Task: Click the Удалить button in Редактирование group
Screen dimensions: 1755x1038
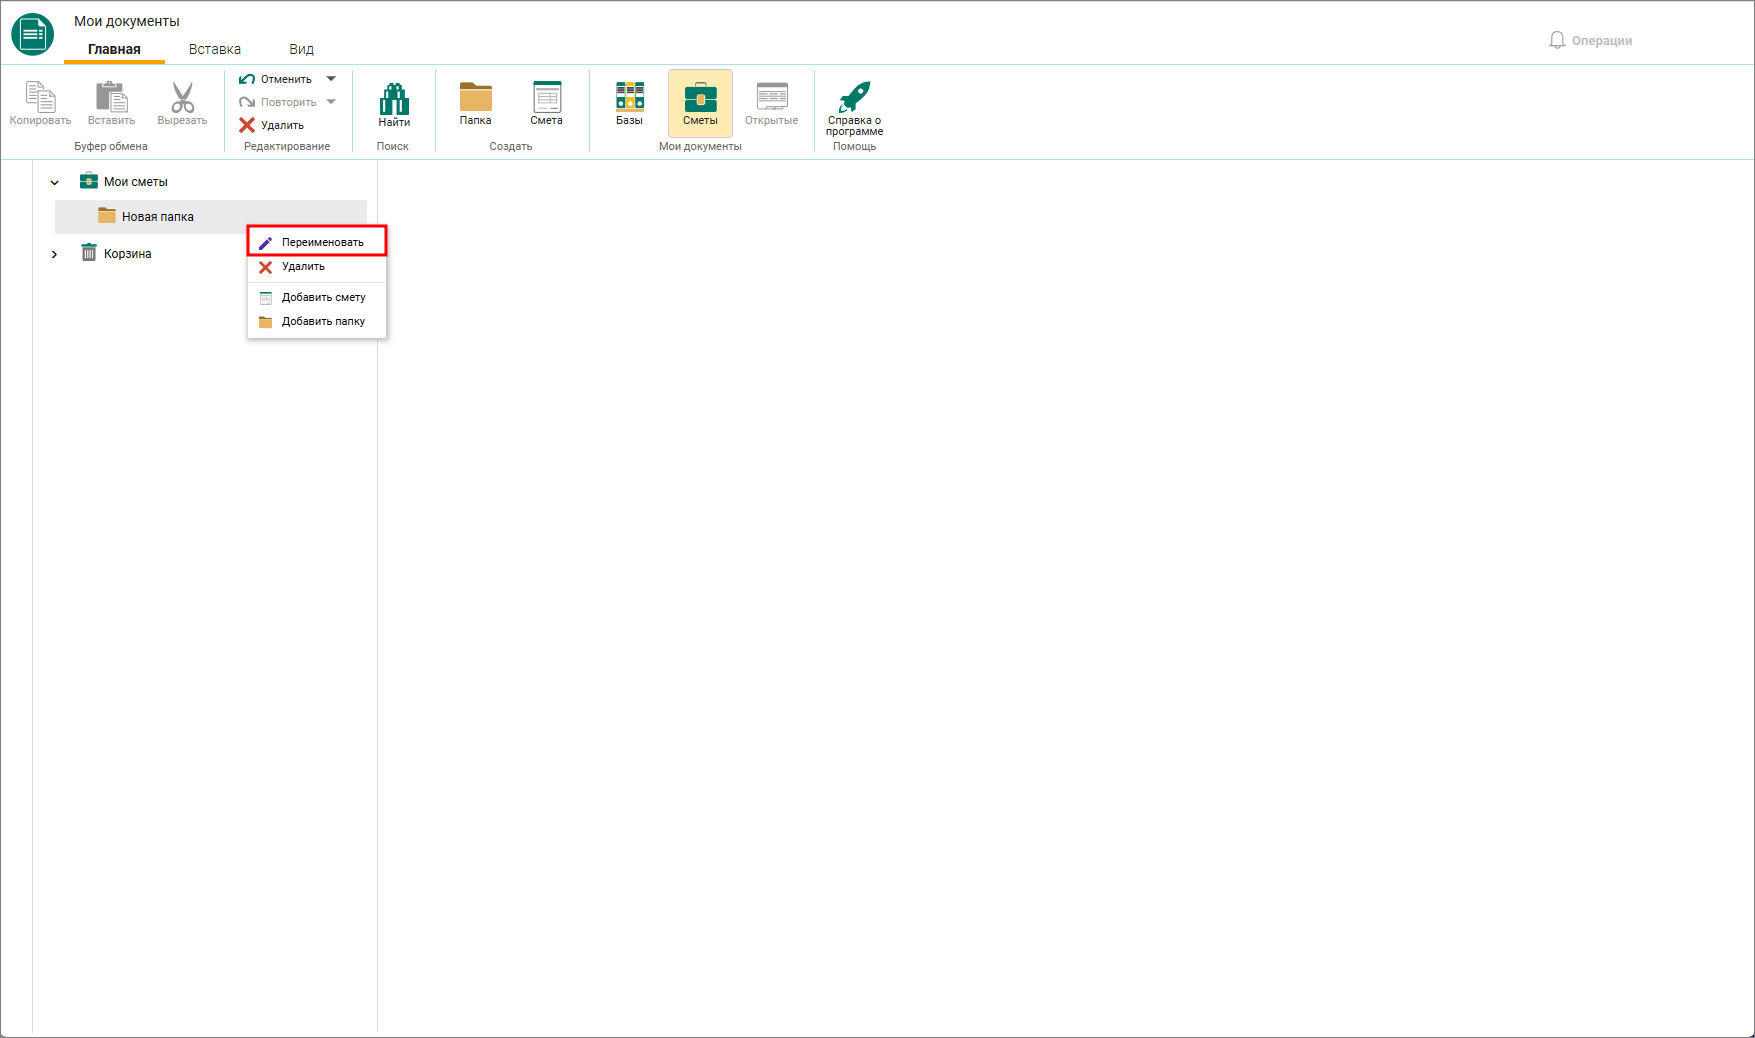Action: 271,125
